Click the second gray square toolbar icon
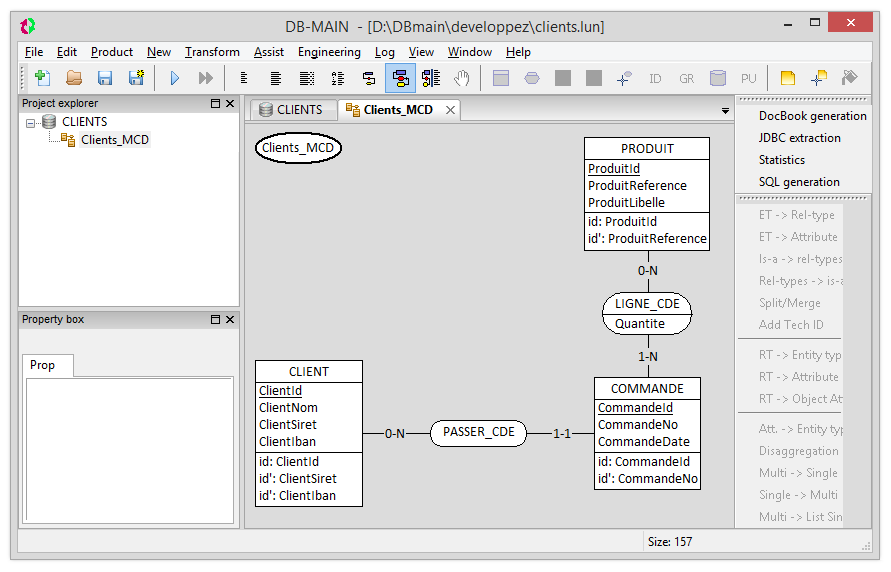The width and height of the screenshot is (891, 572). 594,78
